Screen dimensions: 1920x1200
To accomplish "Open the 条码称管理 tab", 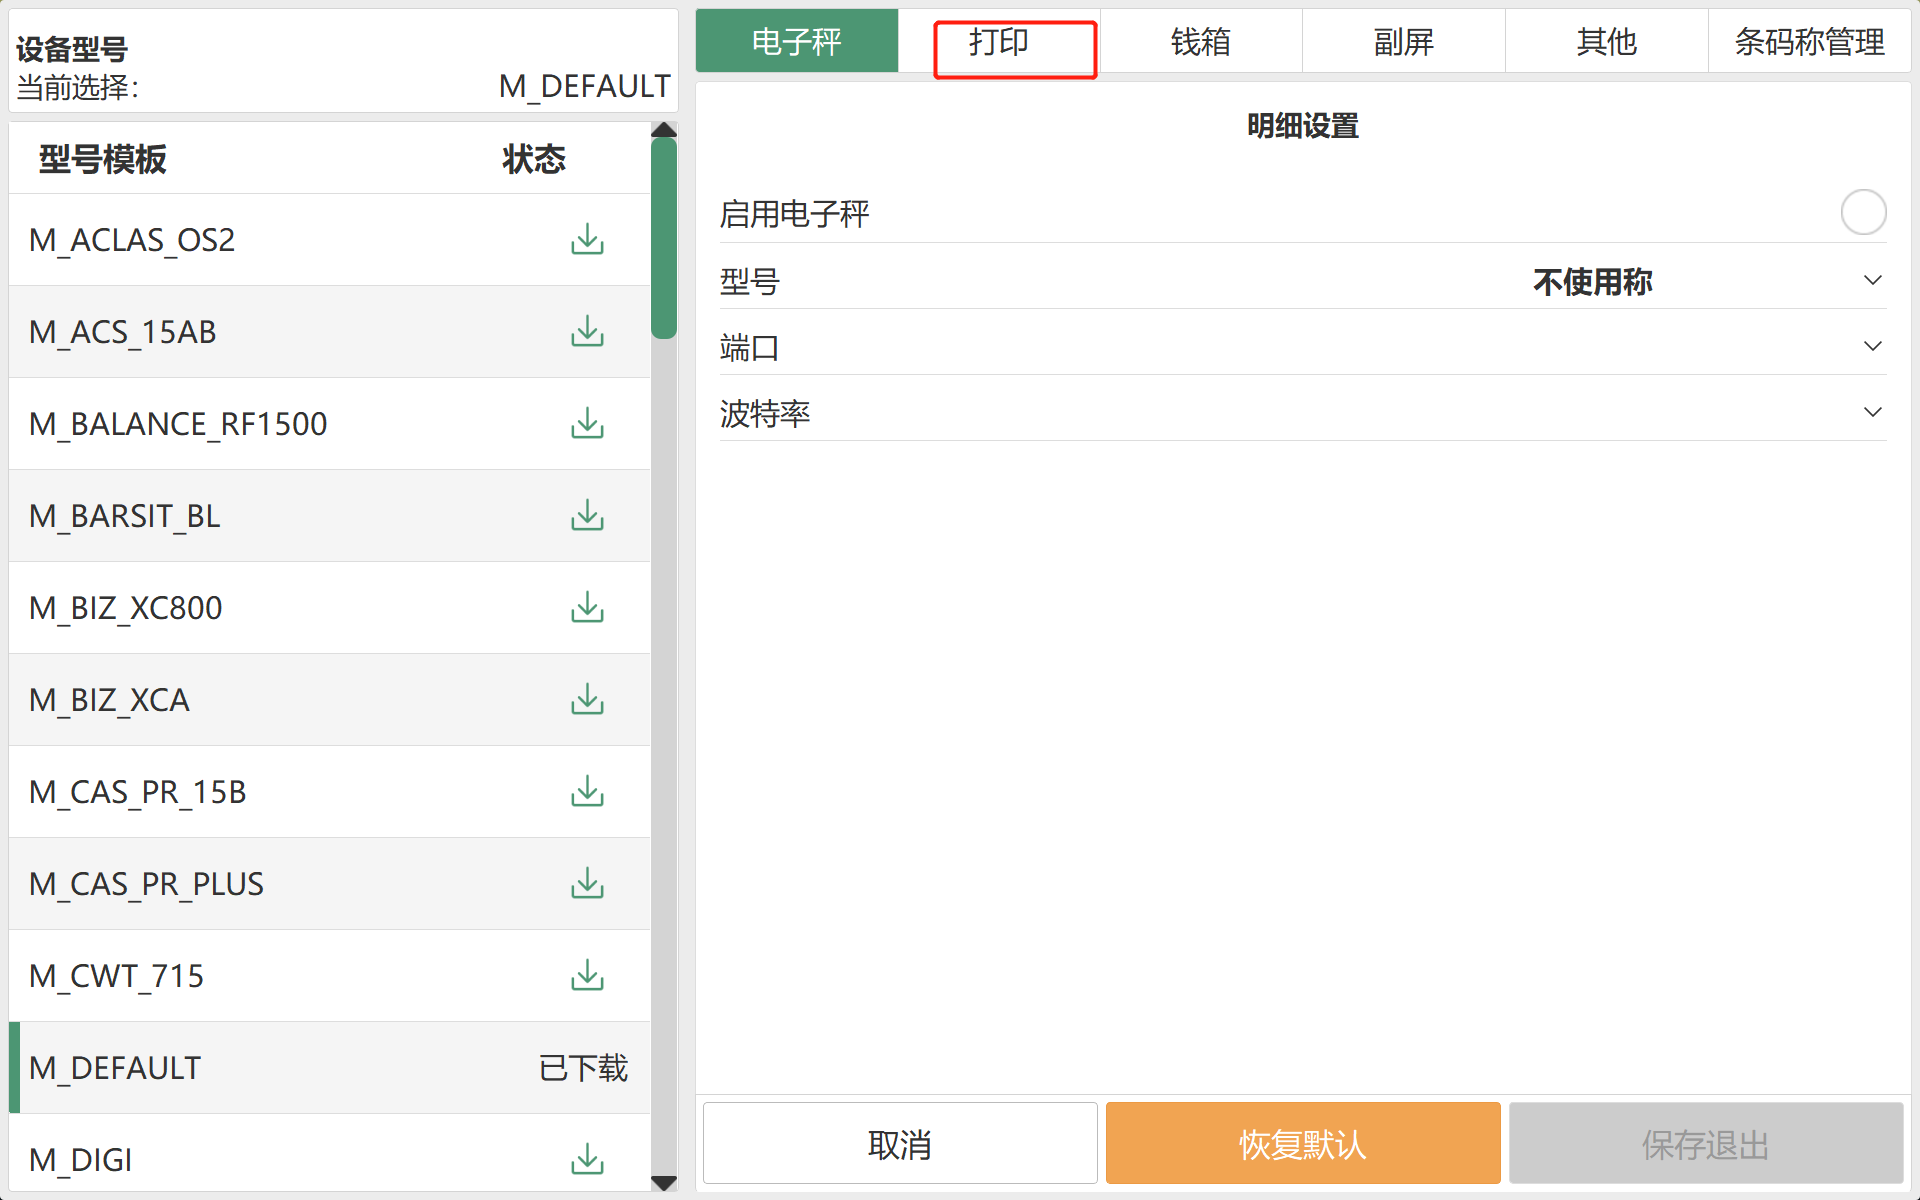I will pos(1810,41).
